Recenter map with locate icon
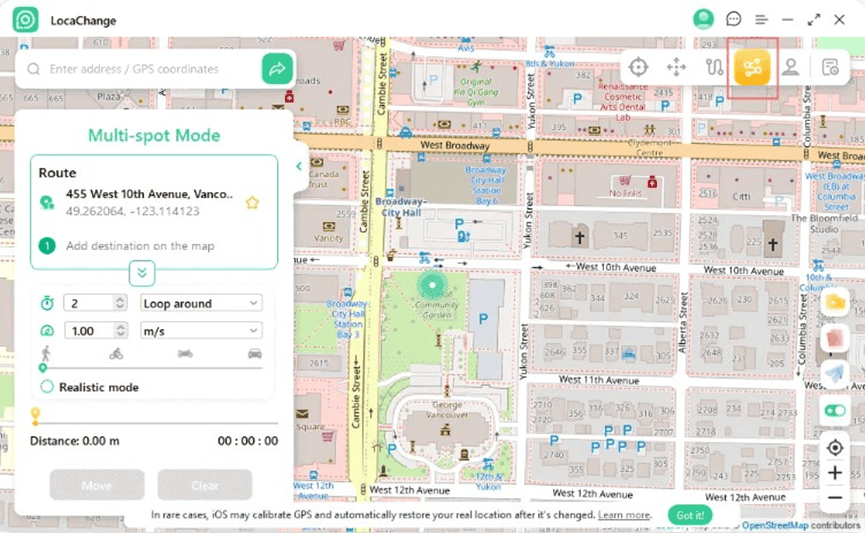This screenshot has height=533, width=865. point(835,447)
